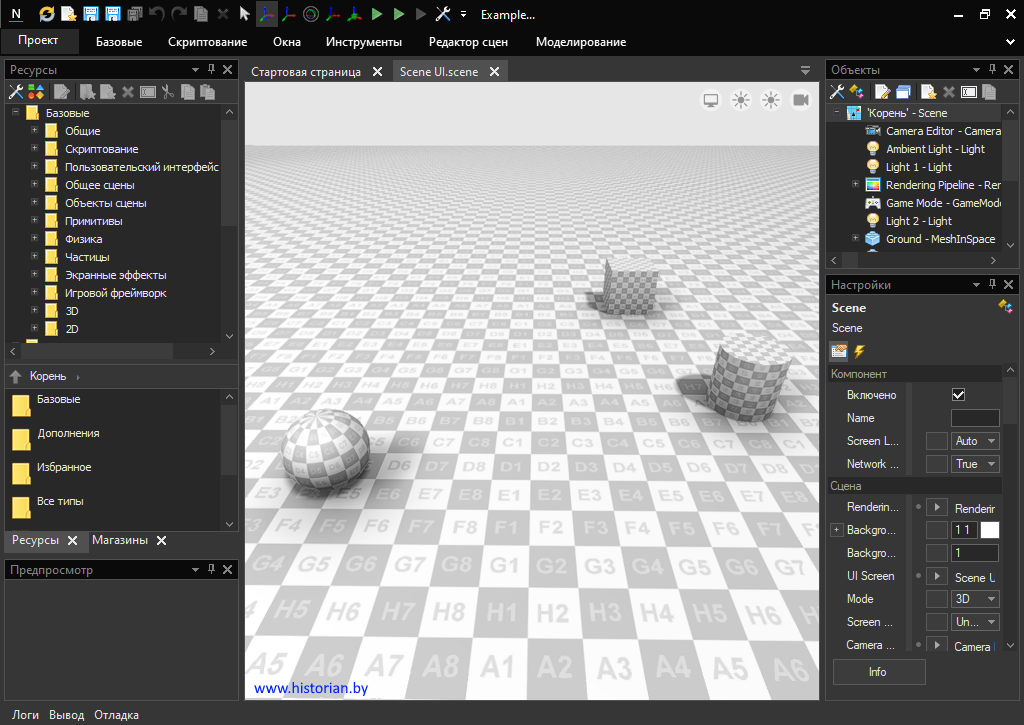Click the Вывод button in status bar
1024x725 pixels.
pos(67,715)
